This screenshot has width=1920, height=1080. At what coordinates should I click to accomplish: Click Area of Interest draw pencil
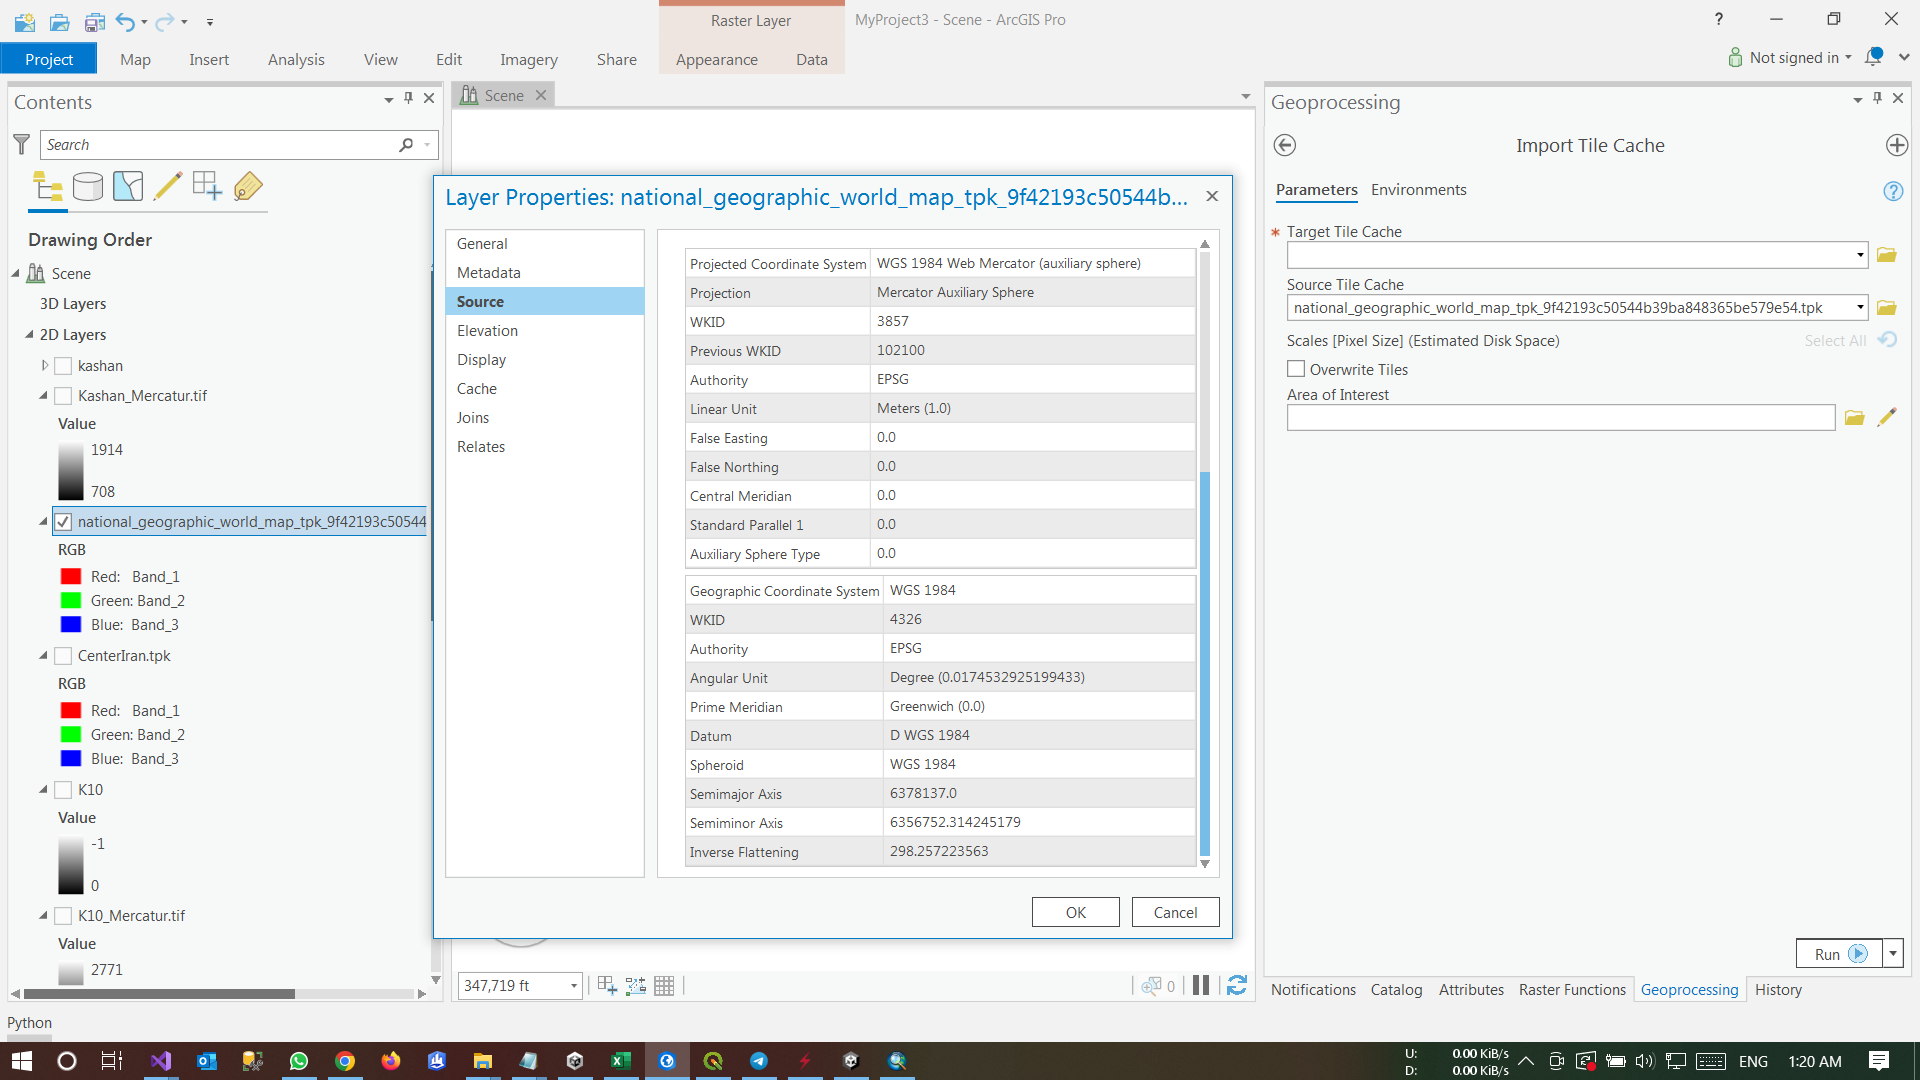pyautogui.click(x=1887, y=418)
